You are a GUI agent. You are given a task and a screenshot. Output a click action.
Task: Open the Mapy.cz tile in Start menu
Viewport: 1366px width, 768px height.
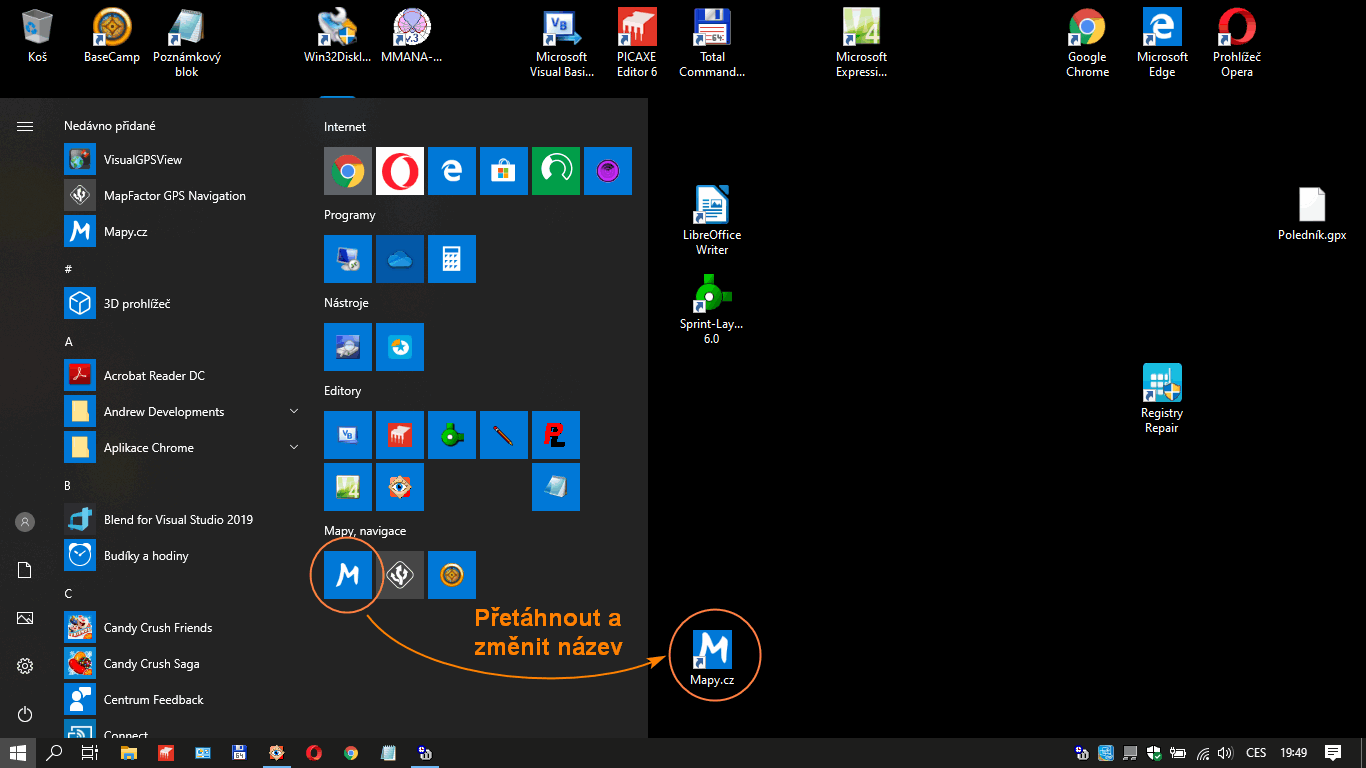pos(348,575)
